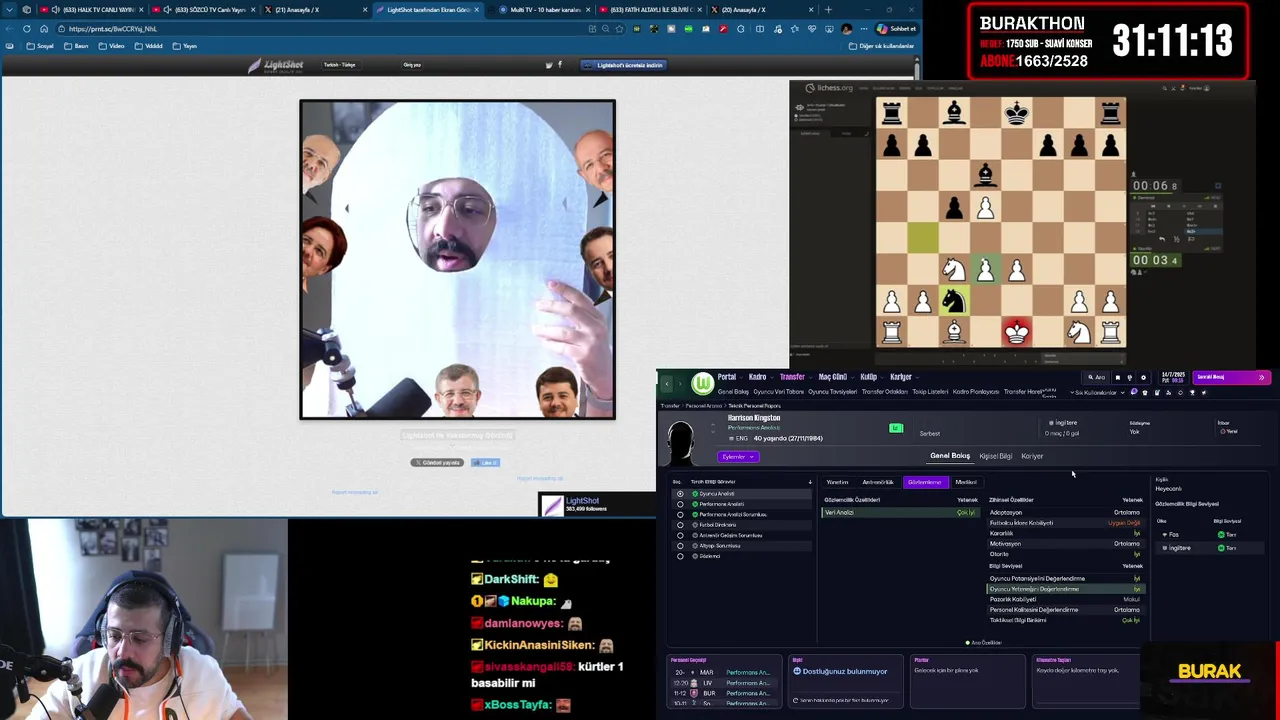Open a new browser tab with the plus icon
This screenshot has height=720, width=1280.
828,10
